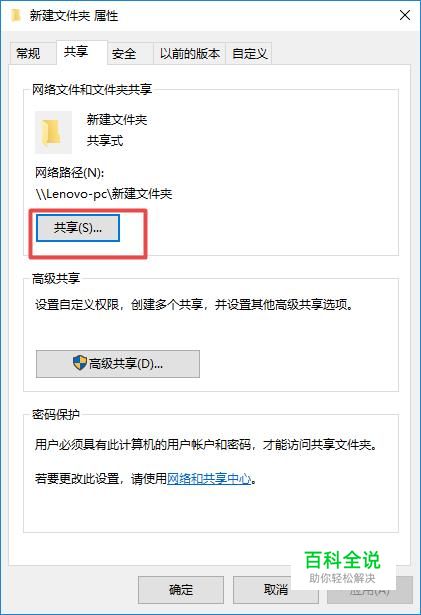Cancel the dialog with 取消
This screenshot has height=615, width=421.
coord(275,590)
